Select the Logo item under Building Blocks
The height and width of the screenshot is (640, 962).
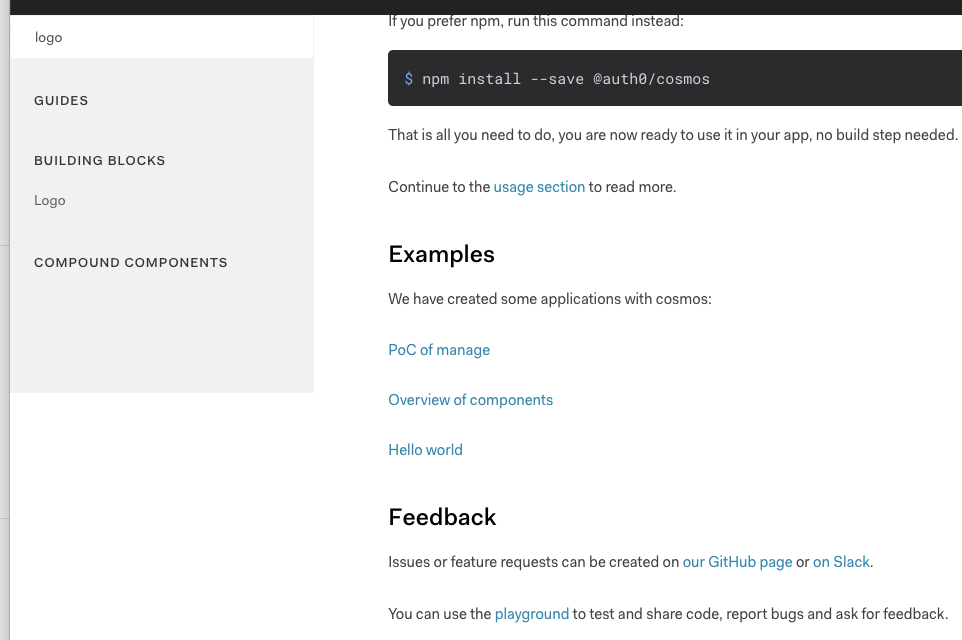click(50, 201)
